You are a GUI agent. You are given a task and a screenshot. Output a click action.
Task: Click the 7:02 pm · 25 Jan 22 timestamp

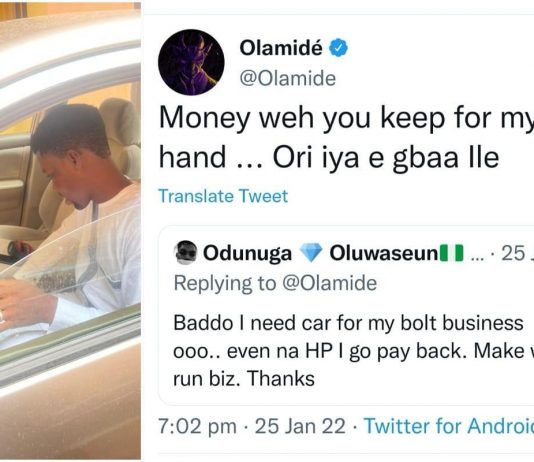252,426
